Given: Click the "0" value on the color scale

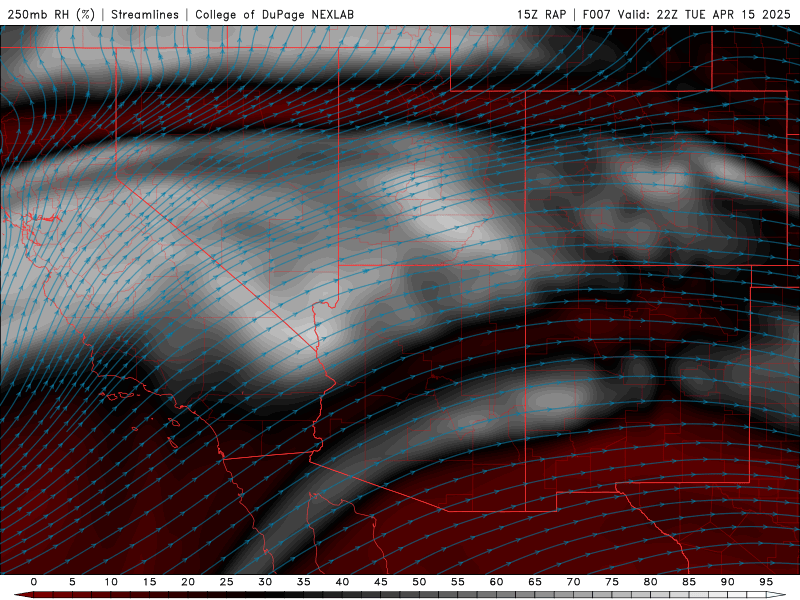Looking at the screenshot, I should click(34, 582).
